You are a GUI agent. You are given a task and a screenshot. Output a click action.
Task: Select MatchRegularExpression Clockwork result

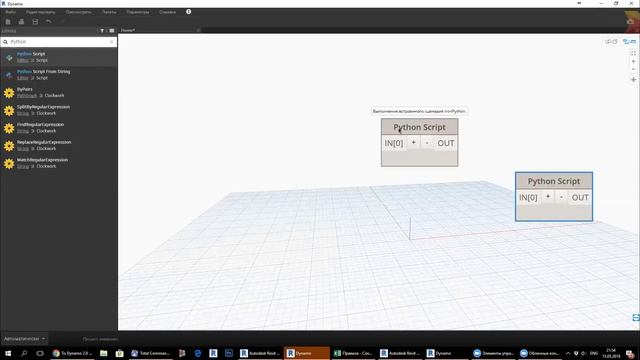click(x=59, y=163)
